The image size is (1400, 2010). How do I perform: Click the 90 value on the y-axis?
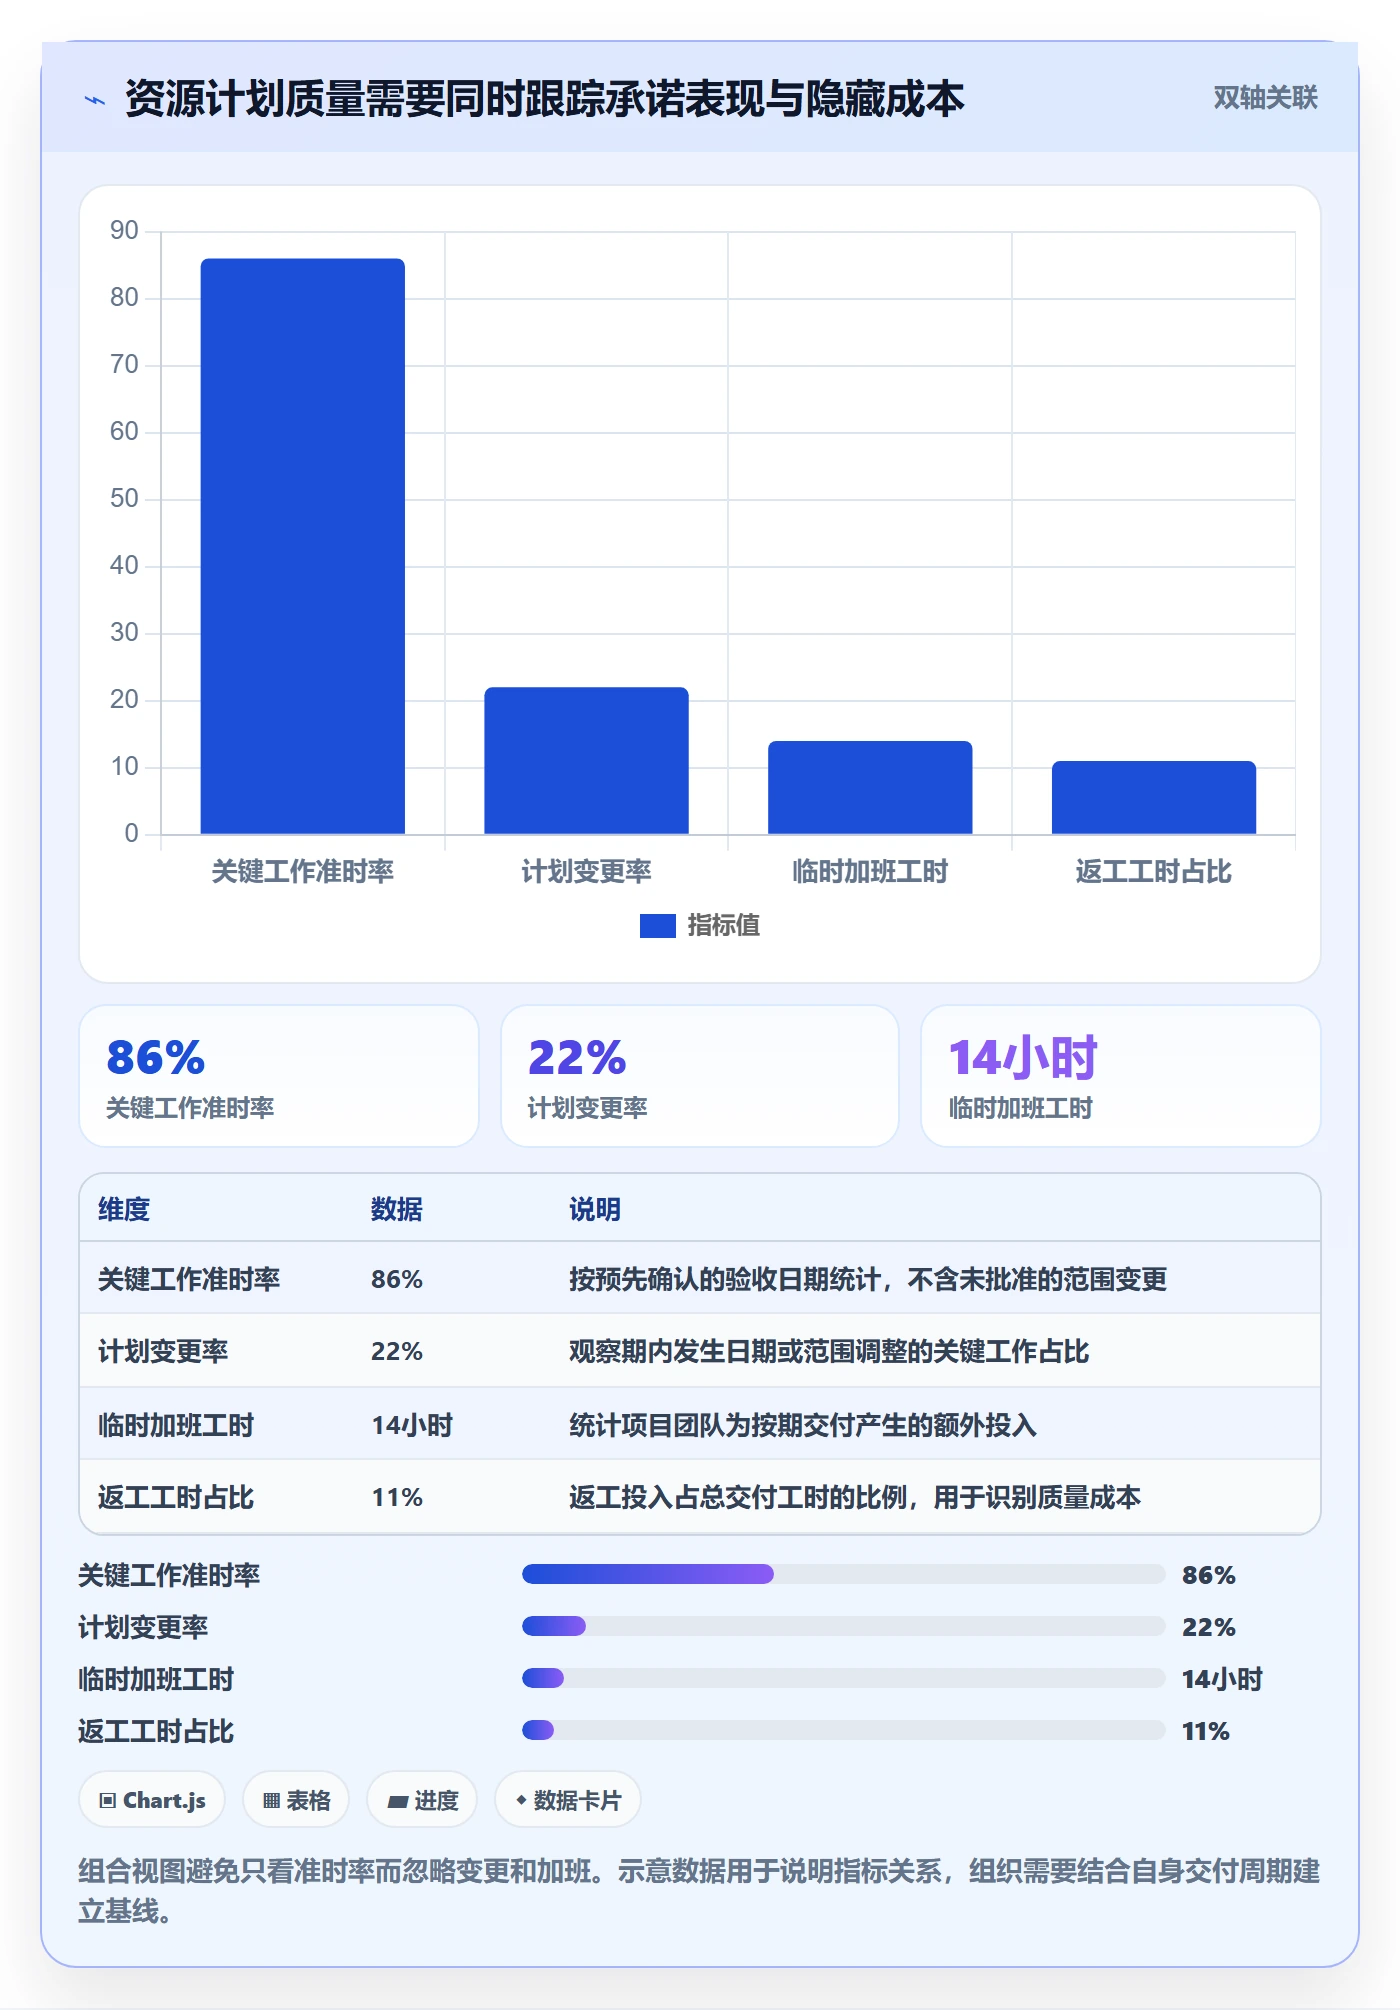124,231
